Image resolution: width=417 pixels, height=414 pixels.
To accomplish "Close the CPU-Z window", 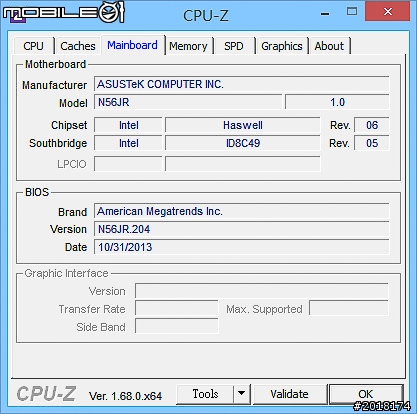I will point(388,12).
